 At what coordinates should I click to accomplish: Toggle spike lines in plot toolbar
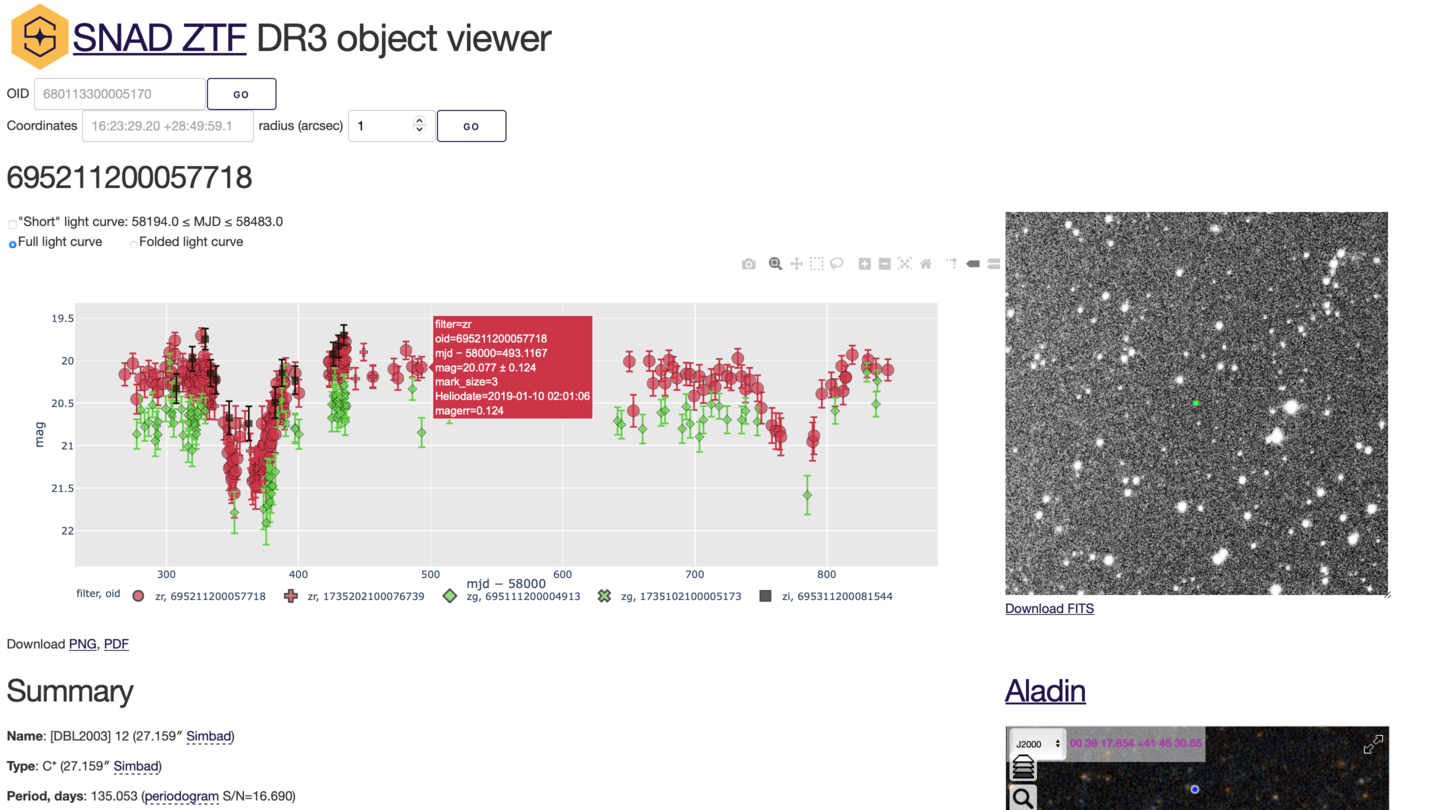(951, 264)
